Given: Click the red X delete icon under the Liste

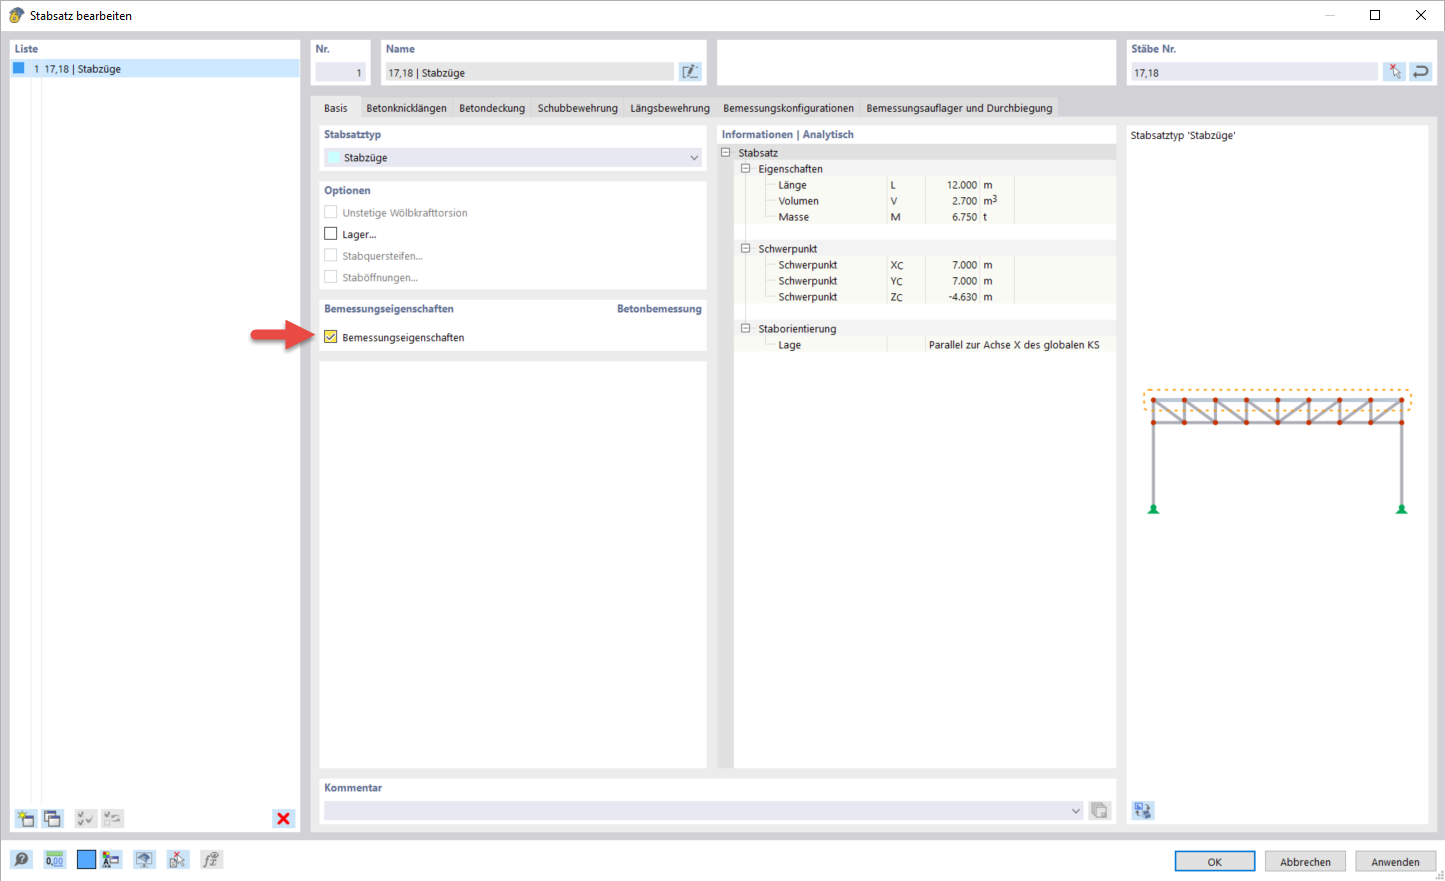Looking at the screenshot, I should point(283,818).
